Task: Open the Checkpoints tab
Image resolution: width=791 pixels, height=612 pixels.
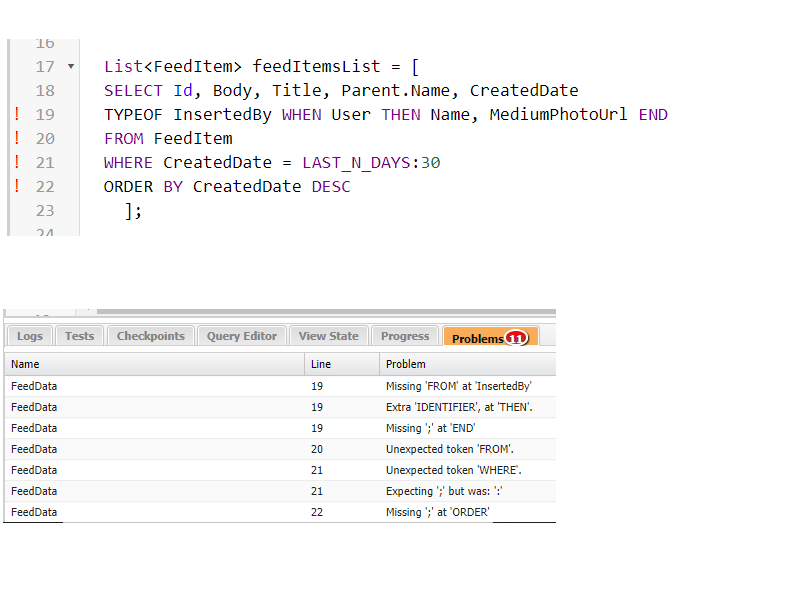Action: coord(150,336)
